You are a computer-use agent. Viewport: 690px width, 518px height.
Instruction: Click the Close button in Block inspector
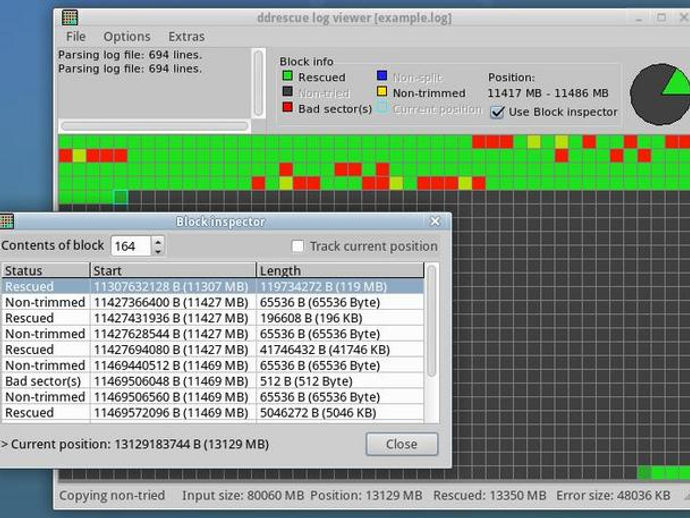coord(402,444)
